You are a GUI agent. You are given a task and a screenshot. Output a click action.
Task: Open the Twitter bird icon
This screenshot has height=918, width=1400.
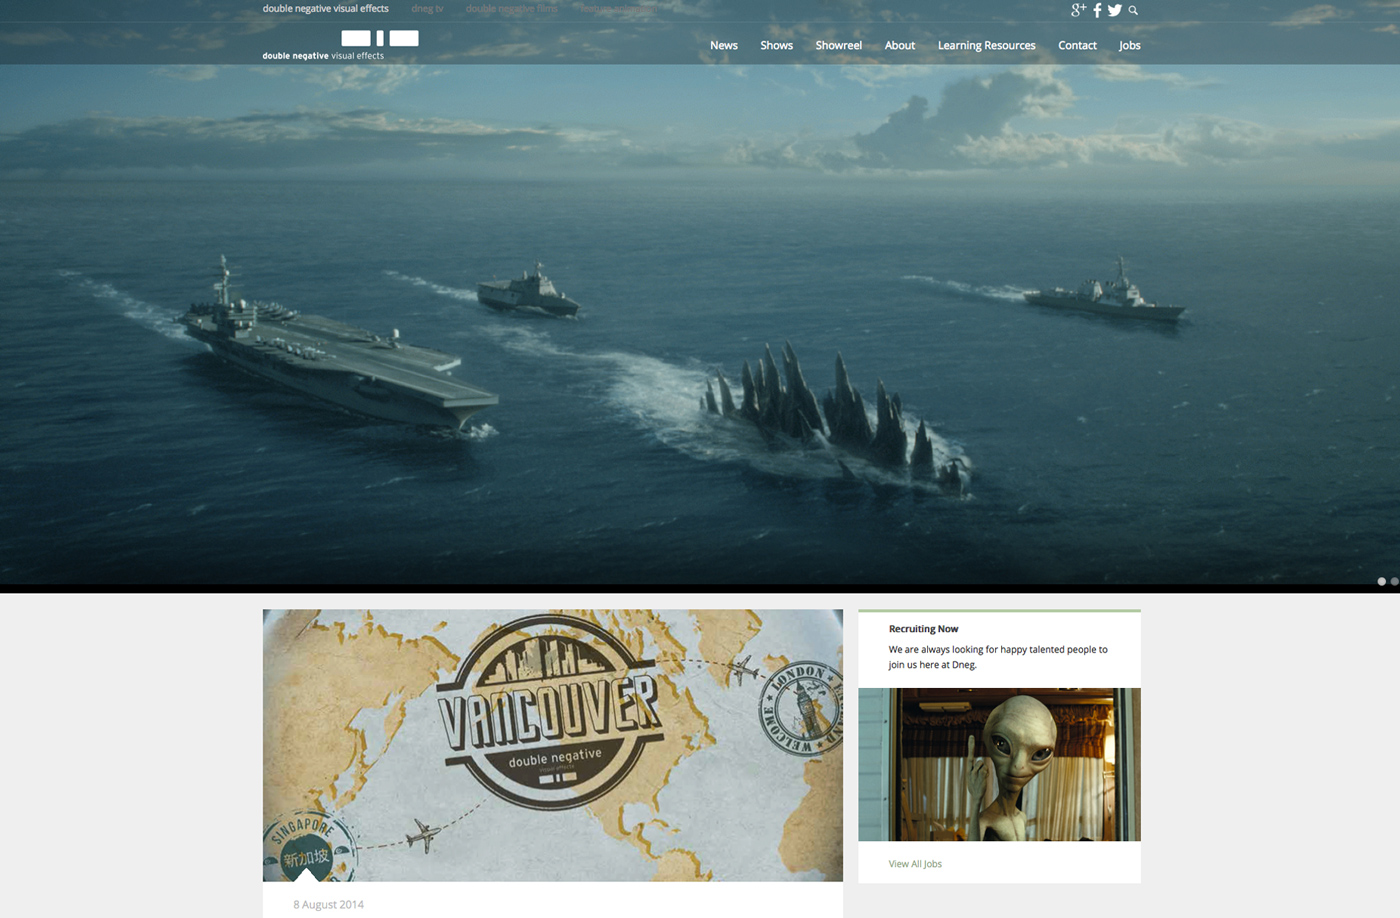(1114, 10)
